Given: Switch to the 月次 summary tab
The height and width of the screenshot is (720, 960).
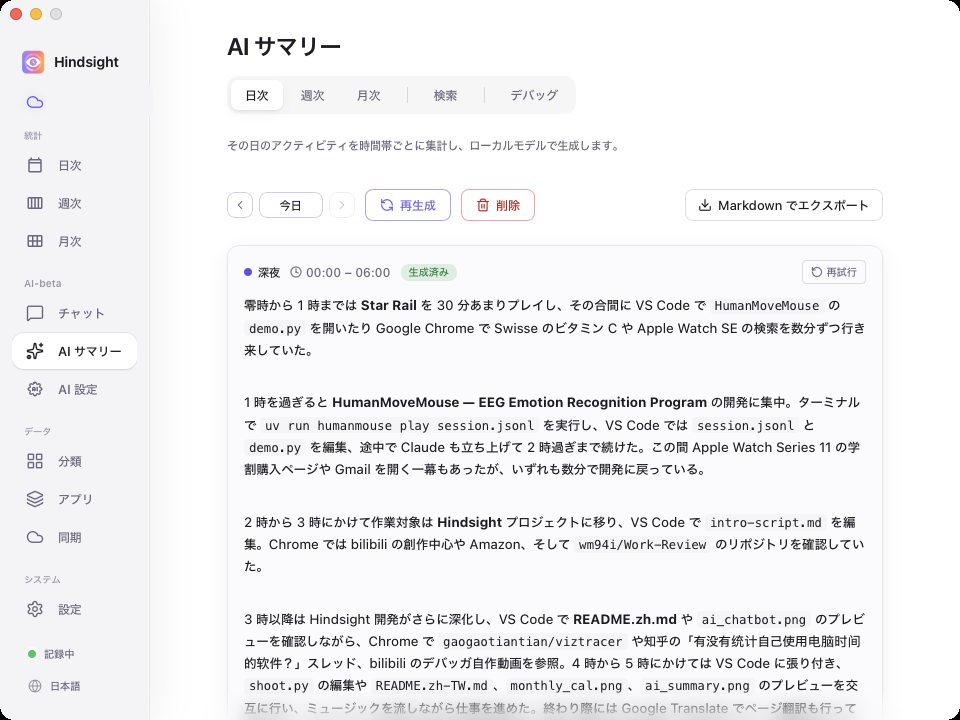Looking at the screenshot, I should click(369, 95).
